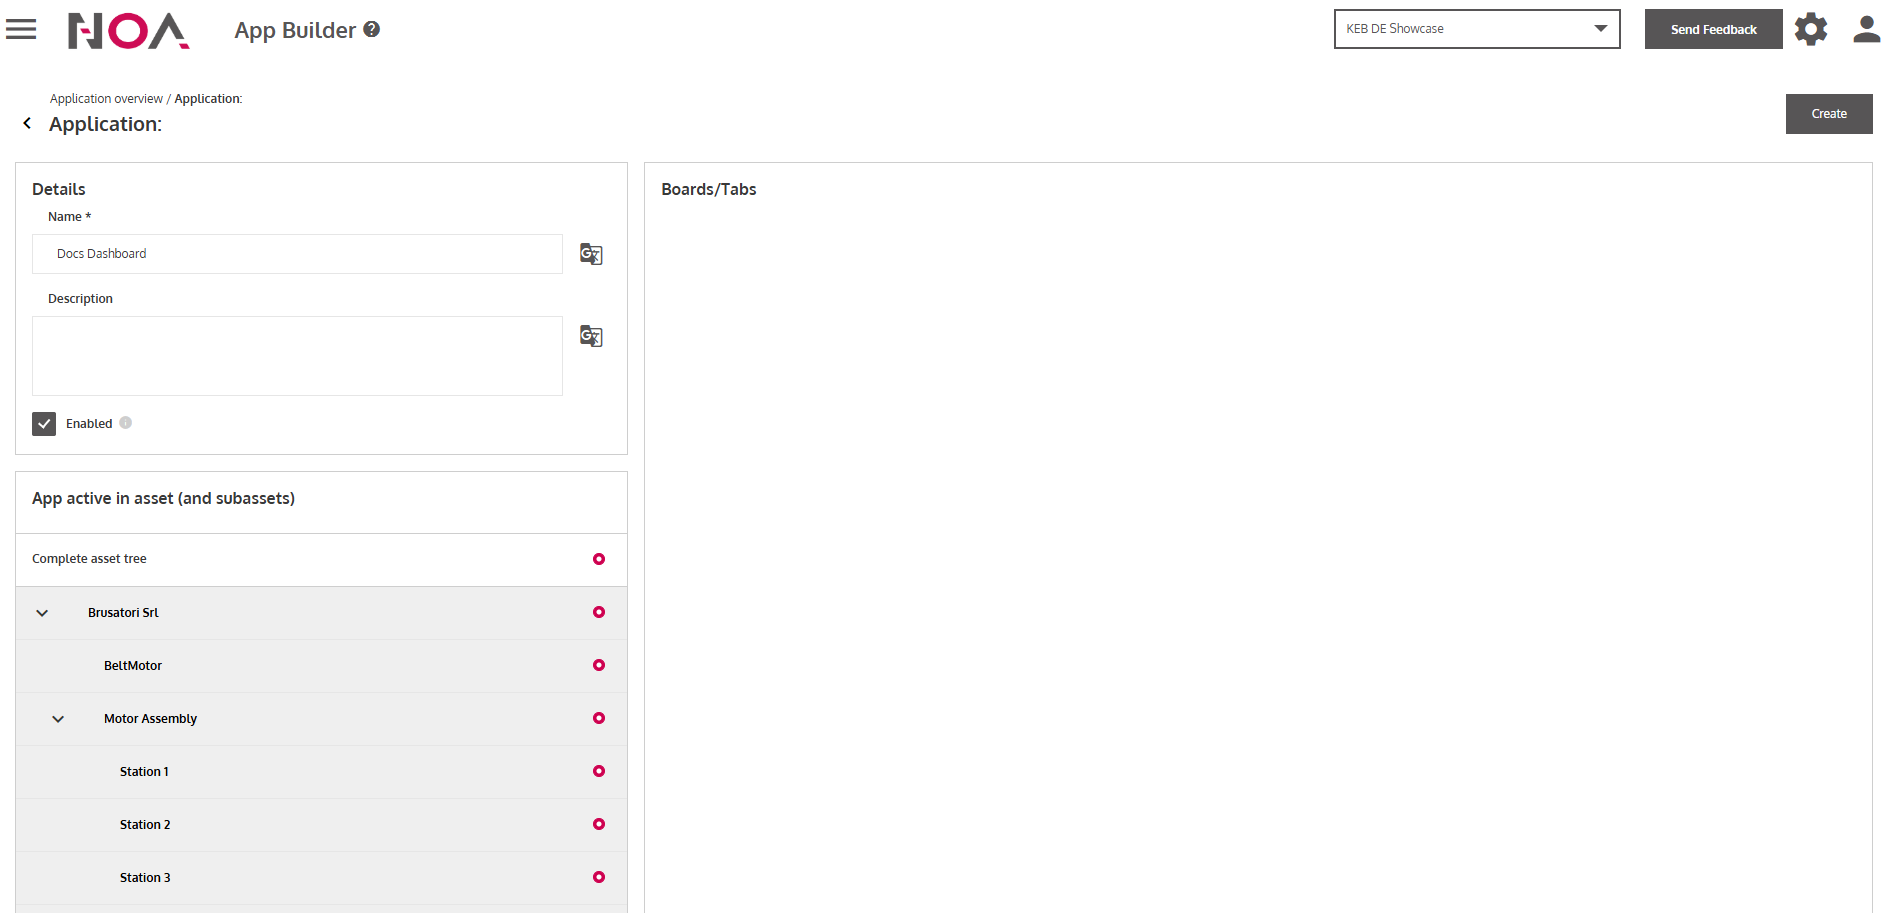This screenshot has width=1897, height=913.
Task: Open the settings gear
Action: point(1810,30)
